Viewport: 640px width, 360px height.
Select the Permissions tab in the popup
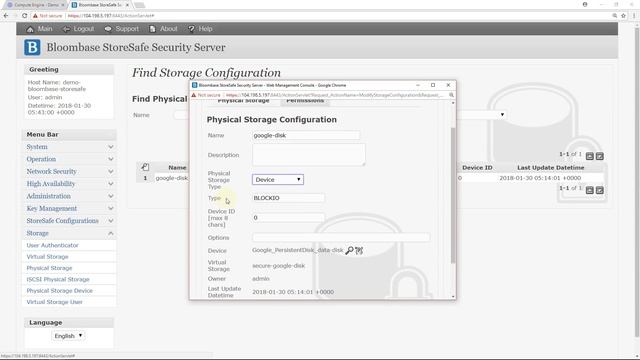(305, 101)
